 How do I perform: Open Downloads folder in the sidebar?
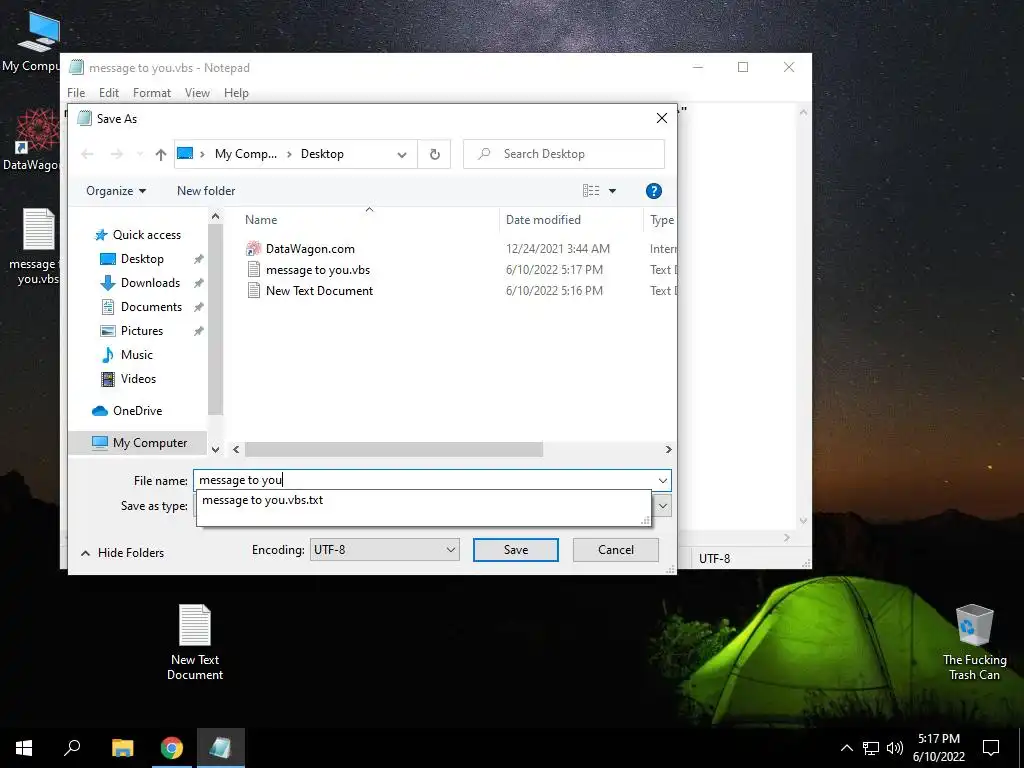point(150,283)
